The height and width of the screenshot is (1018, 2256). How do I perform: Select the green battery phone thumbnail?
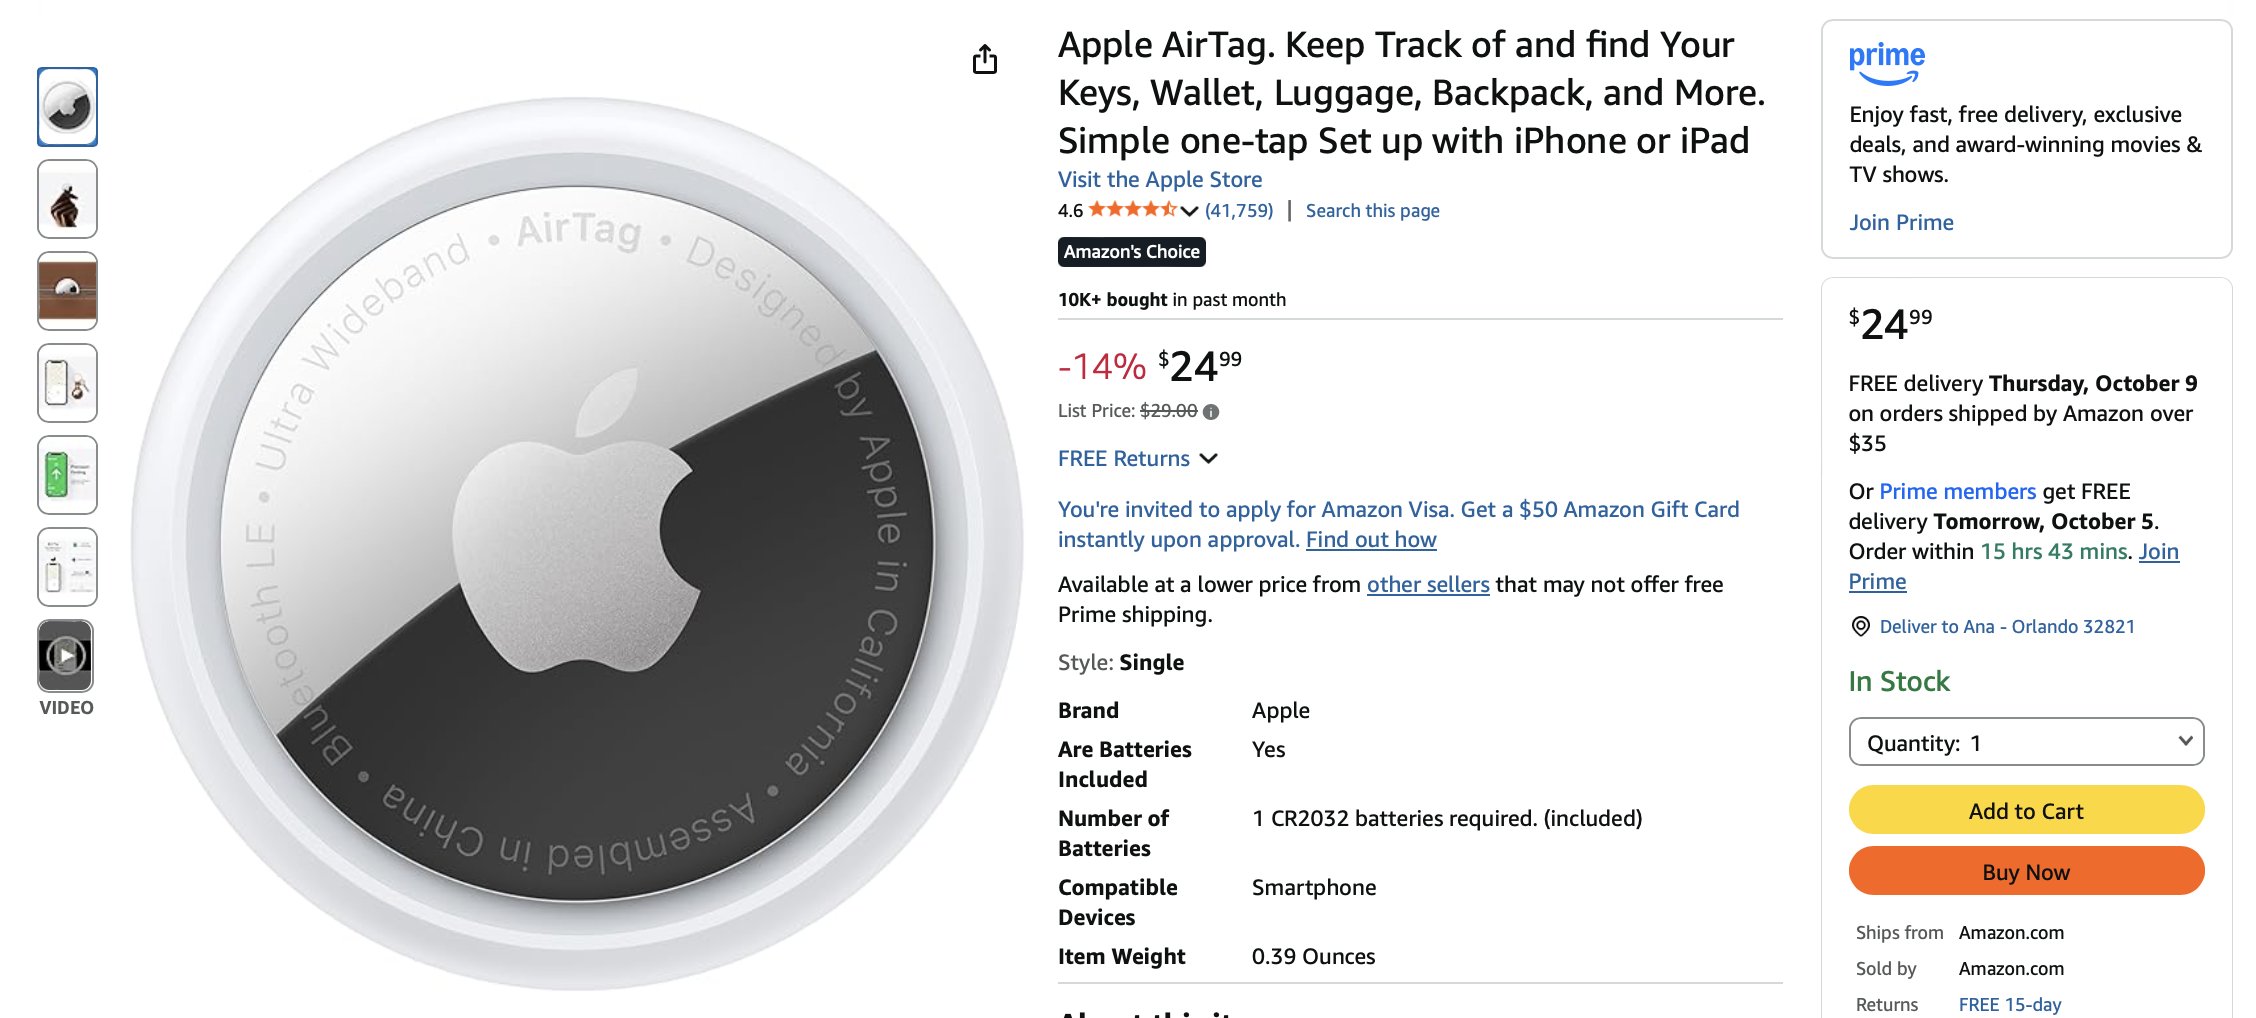[67, 475]
